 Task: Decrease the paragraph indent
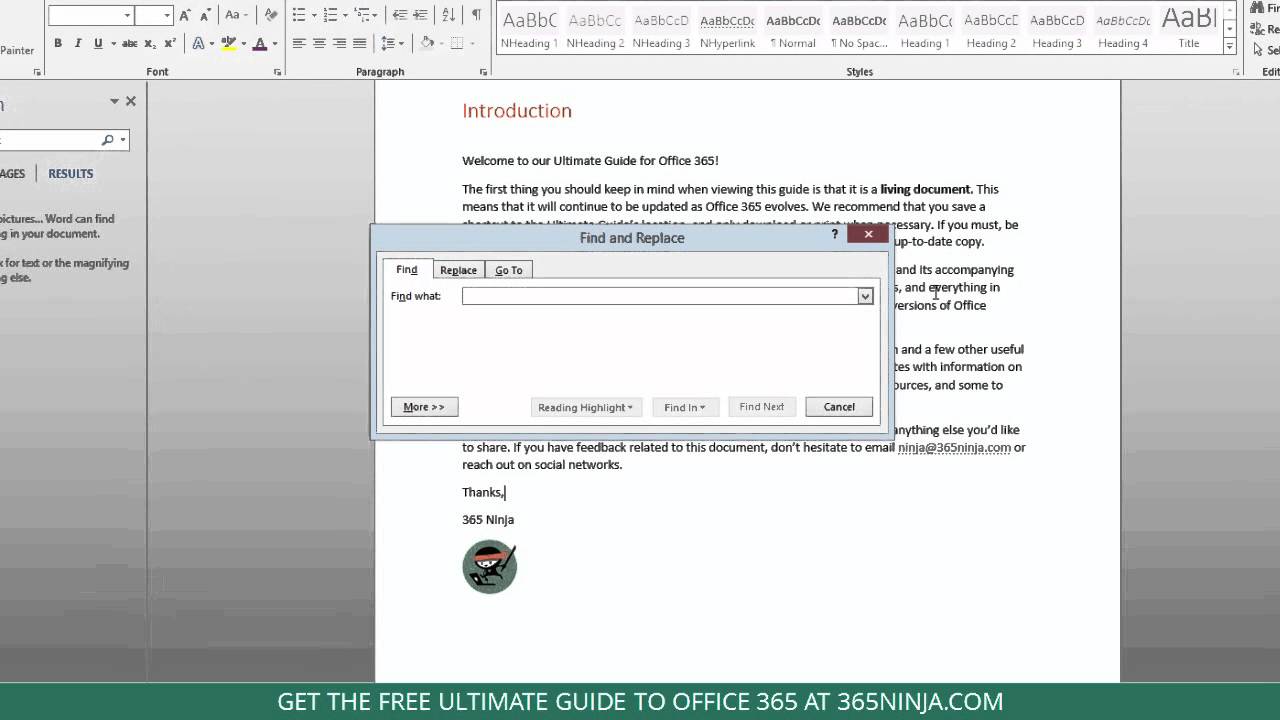(400, 15)
